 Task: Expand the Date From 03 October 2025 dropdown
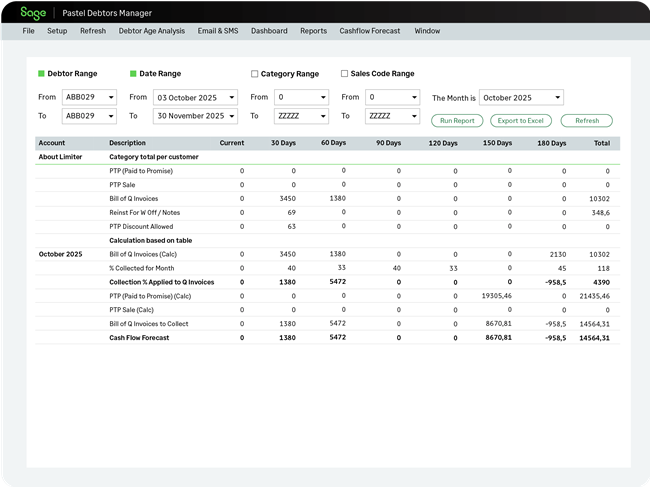tap(195, 97)
